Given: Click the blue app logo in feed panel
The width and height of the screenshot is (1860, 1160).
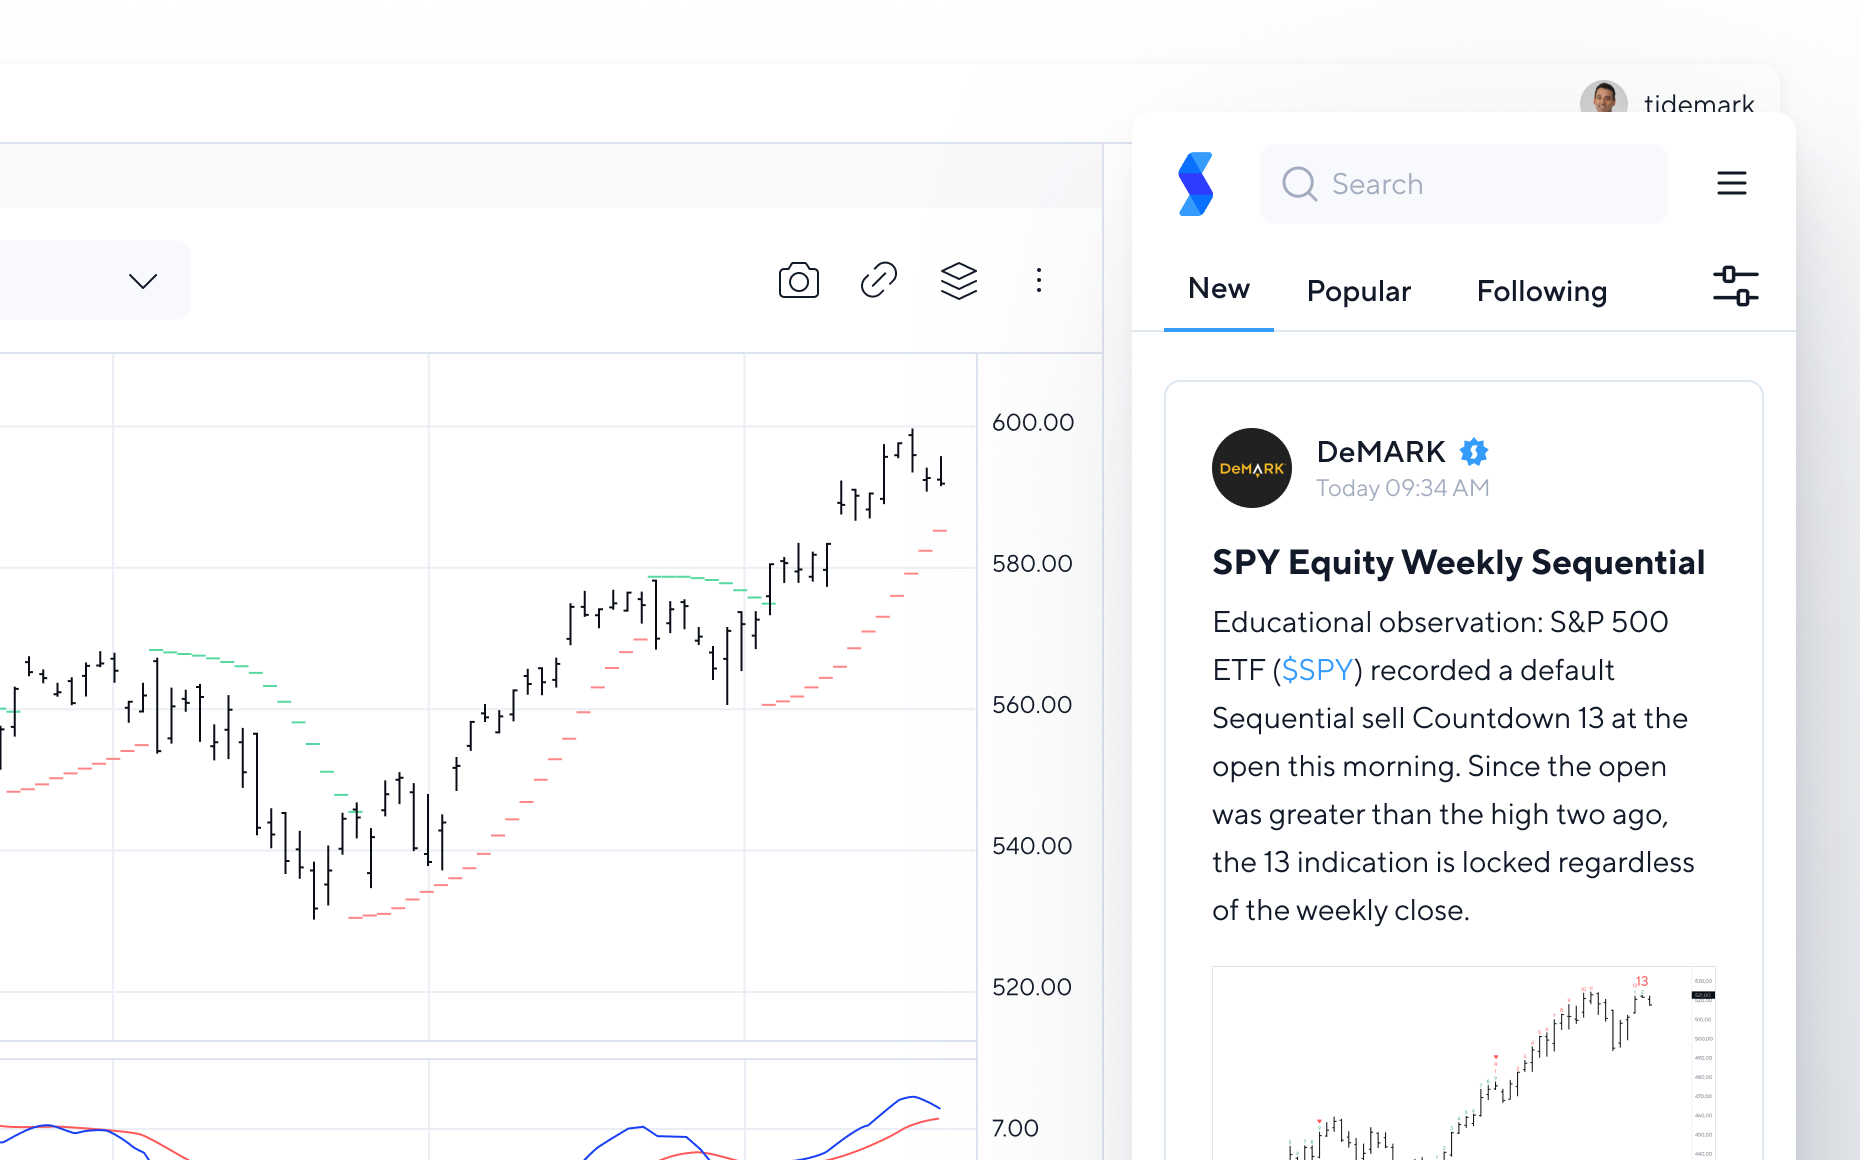Looking at the screenshot, I should coord(1196,184).
